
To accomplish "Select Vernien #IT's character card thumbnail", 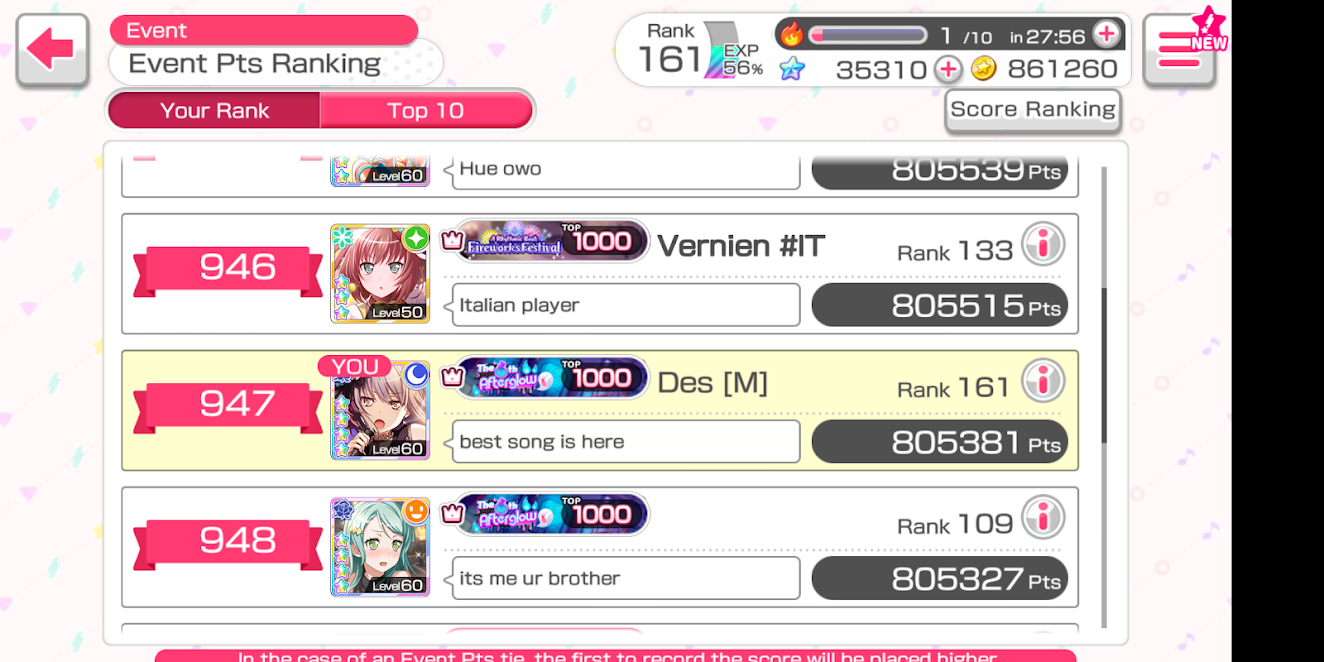I will pos(380,273).
